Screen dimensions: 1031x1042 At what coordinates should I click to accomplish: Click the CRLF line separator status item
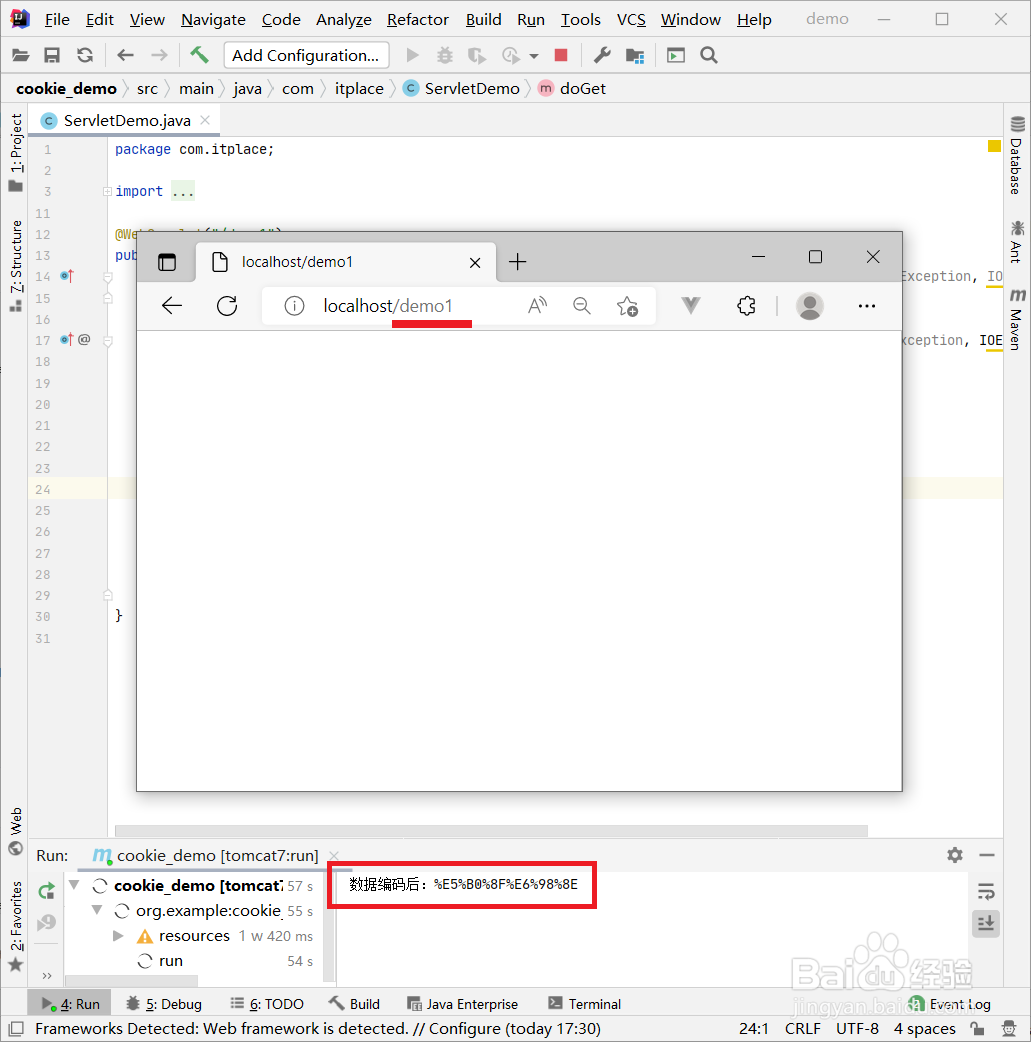coord(802,1028)
